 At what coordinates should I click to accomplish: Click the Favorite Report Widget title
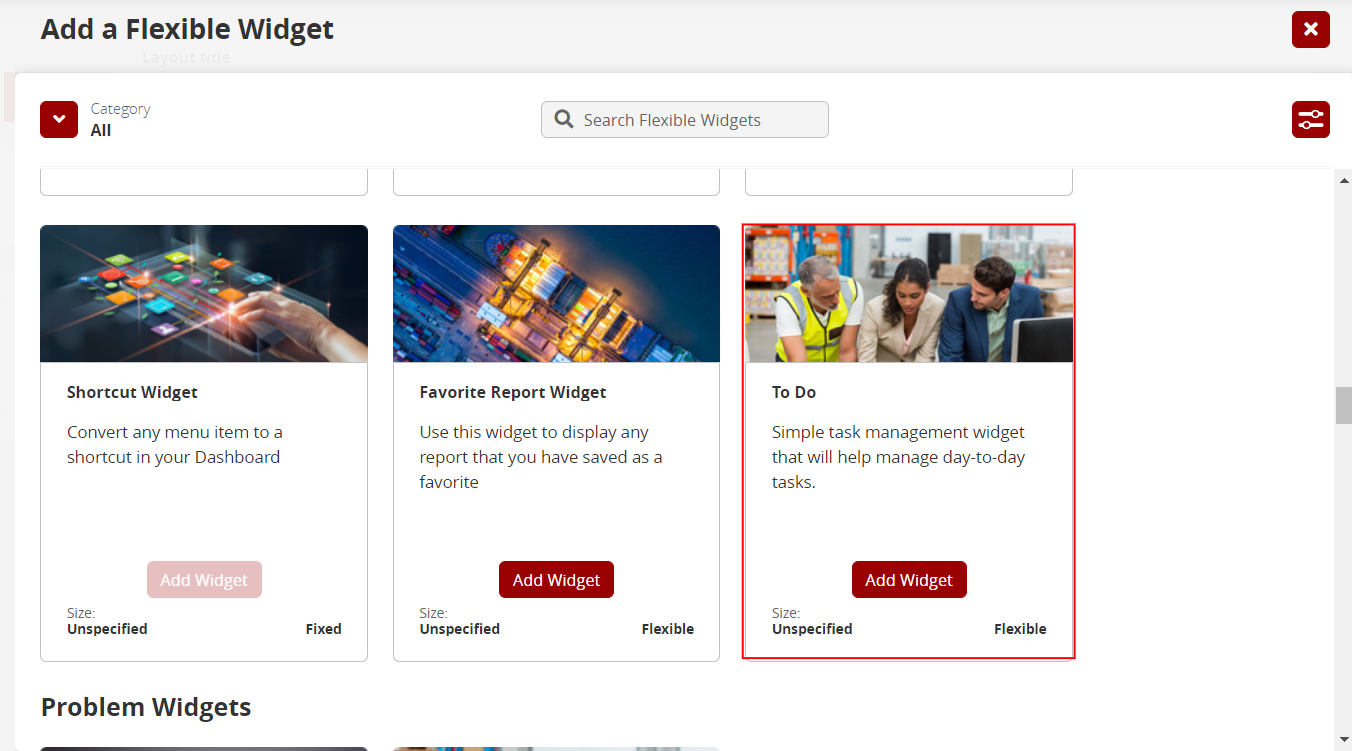coord(513,392)
